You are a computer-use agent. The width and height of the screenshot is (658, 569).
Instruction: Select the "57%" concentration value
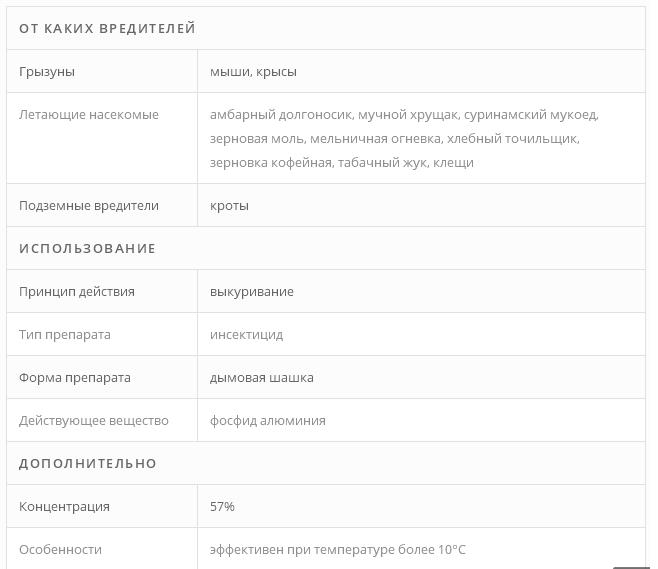tap(222, 506)
